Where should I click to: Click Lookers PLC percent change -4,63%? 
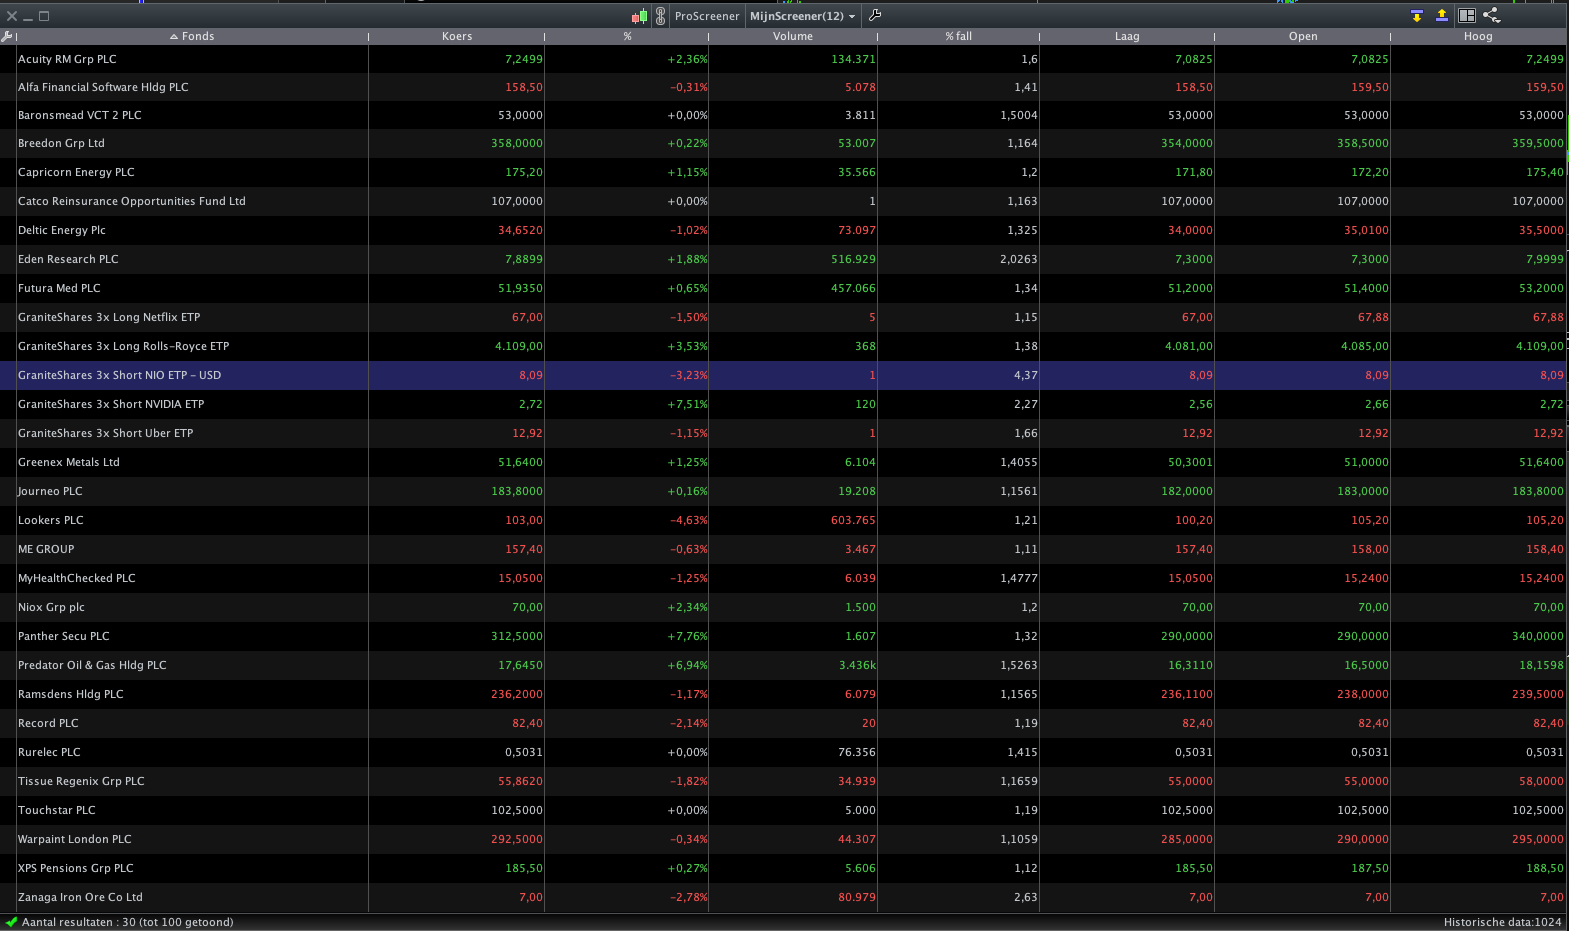click(x=689, y=520)
